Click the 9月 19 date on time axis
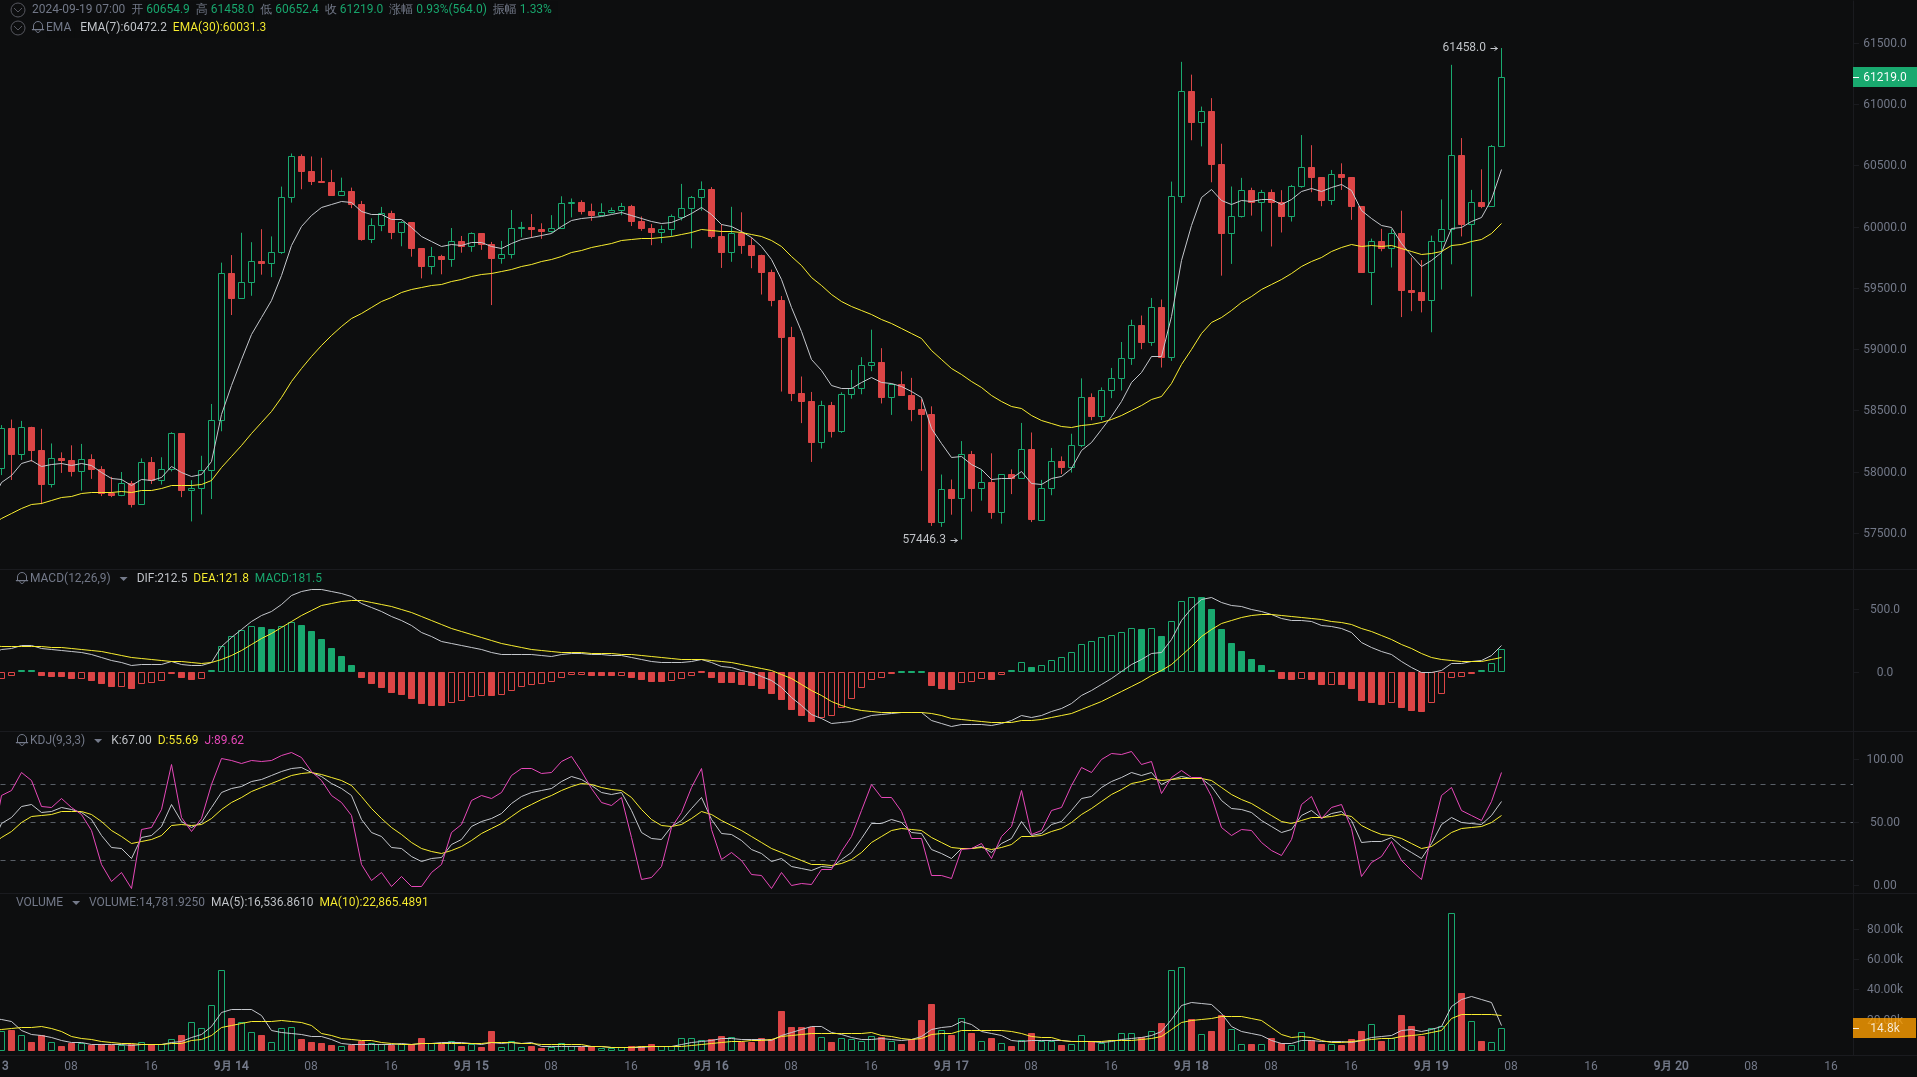1917x1077 pixels. click(1431, 1066)
